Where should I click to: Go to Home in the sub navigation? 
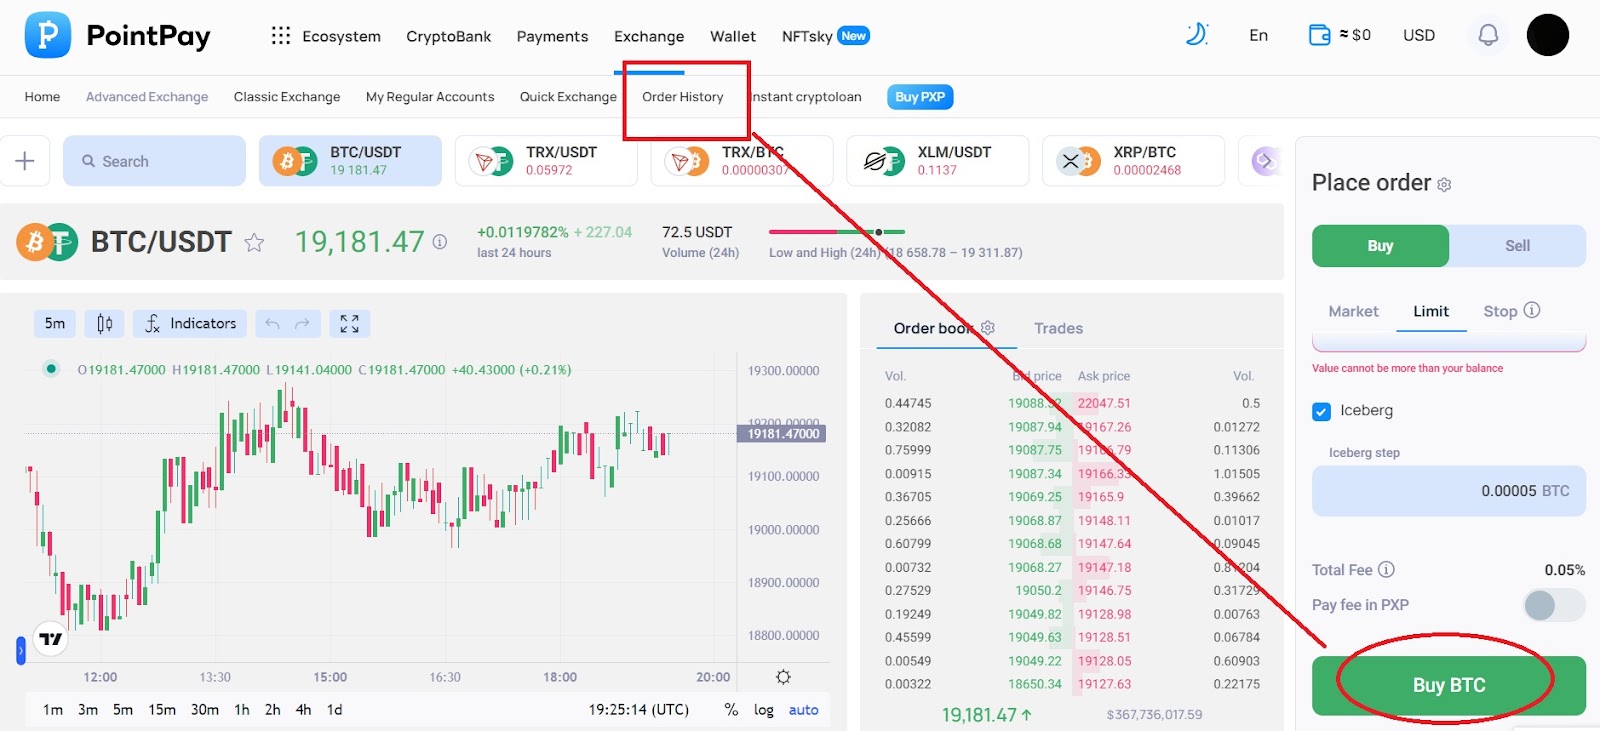[42, 97]
